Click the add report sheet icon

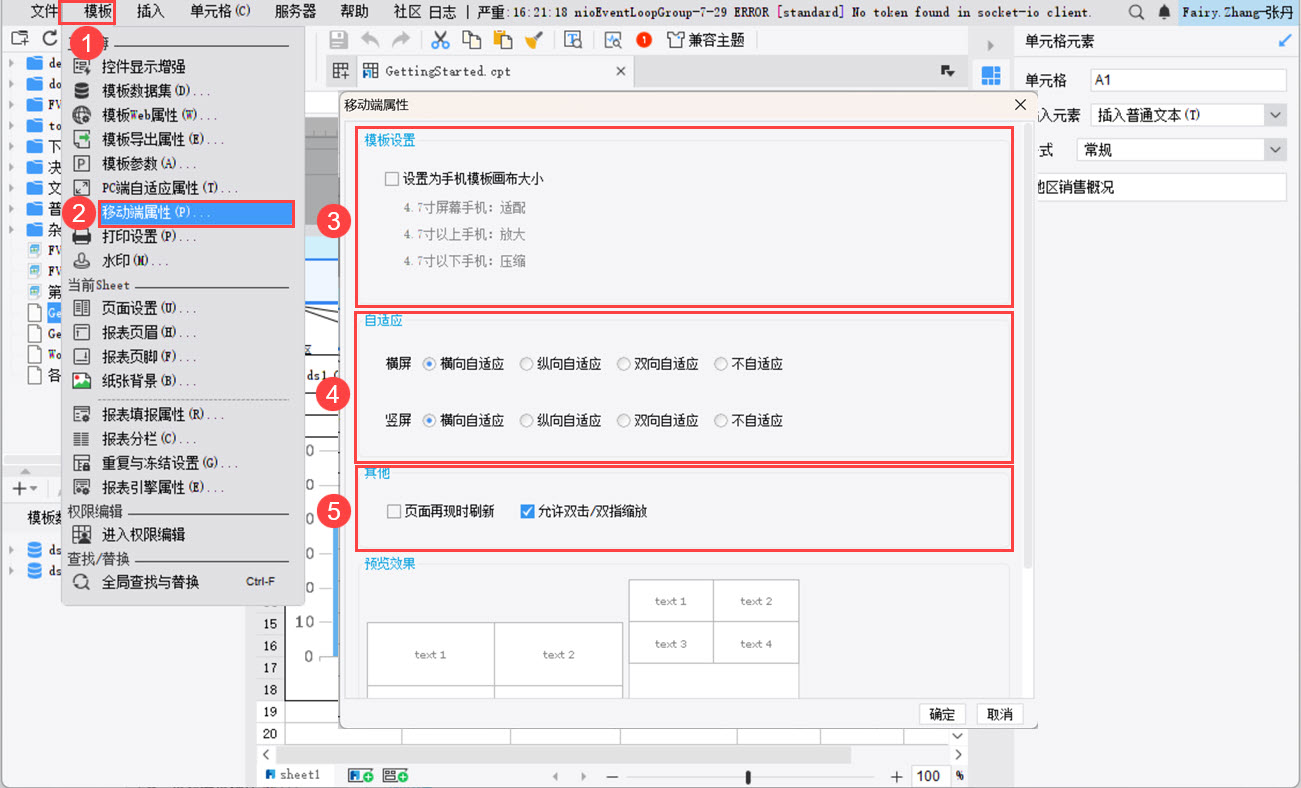tap(360, 775)
